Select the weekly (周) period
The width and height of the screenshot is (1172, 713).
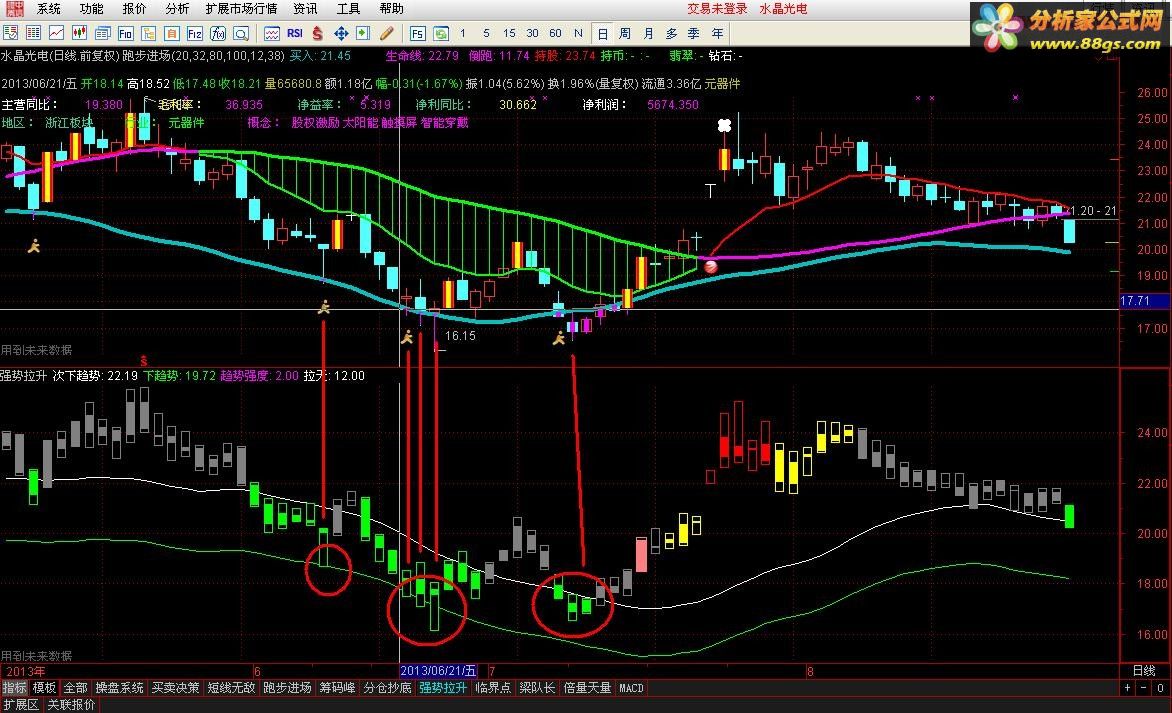pyautogui.click(x=625, y=34)
